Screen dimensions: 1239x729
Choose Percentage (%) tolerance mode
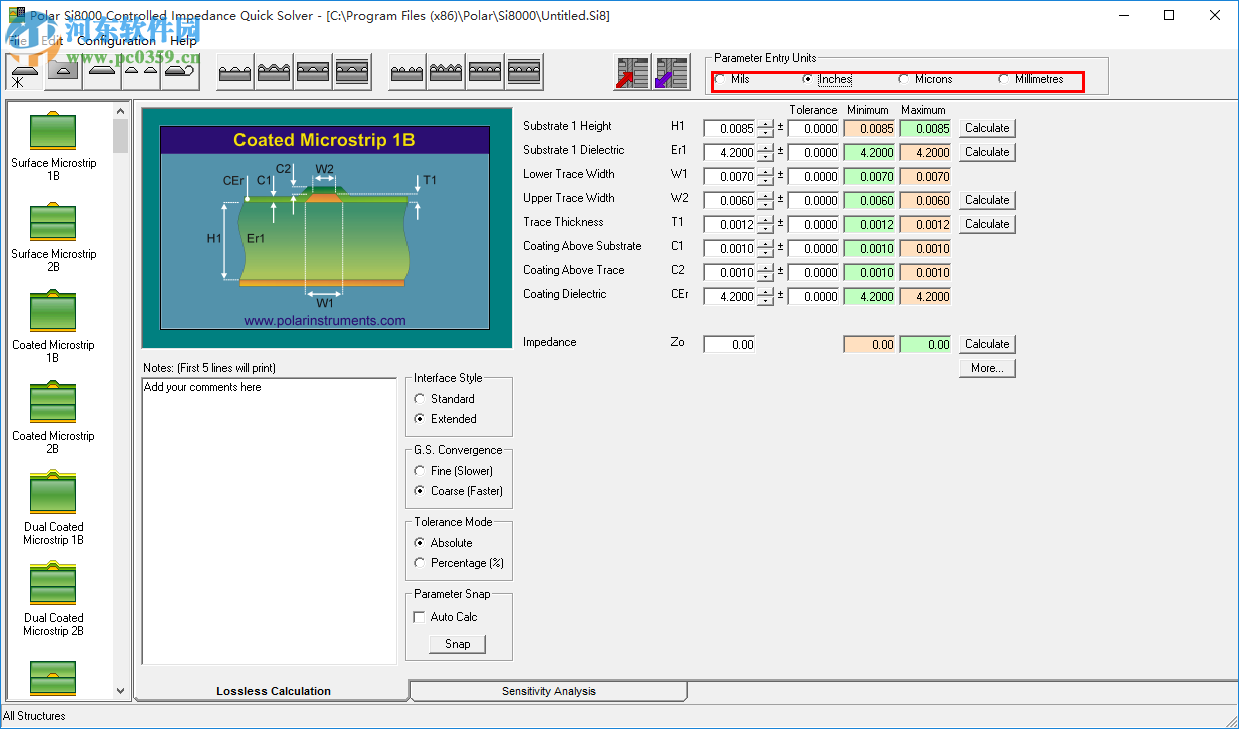pos(420,563)
